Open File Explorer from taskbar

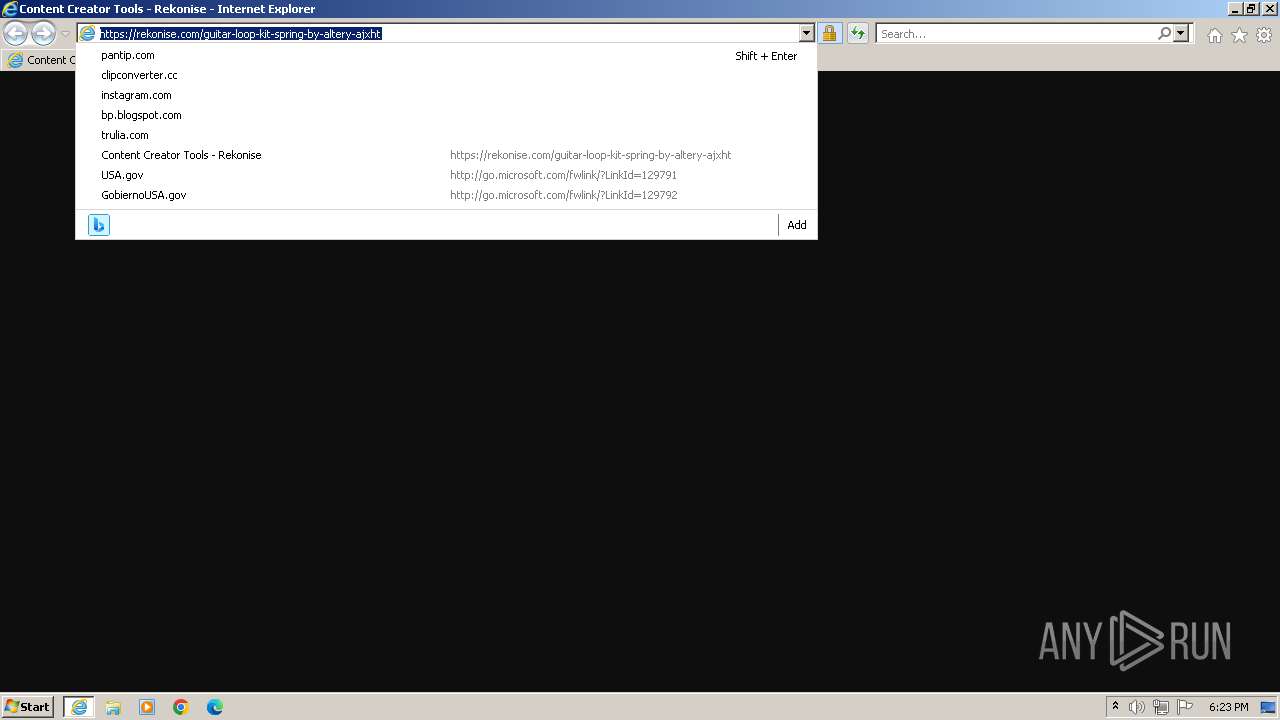[x=113, y=707]
